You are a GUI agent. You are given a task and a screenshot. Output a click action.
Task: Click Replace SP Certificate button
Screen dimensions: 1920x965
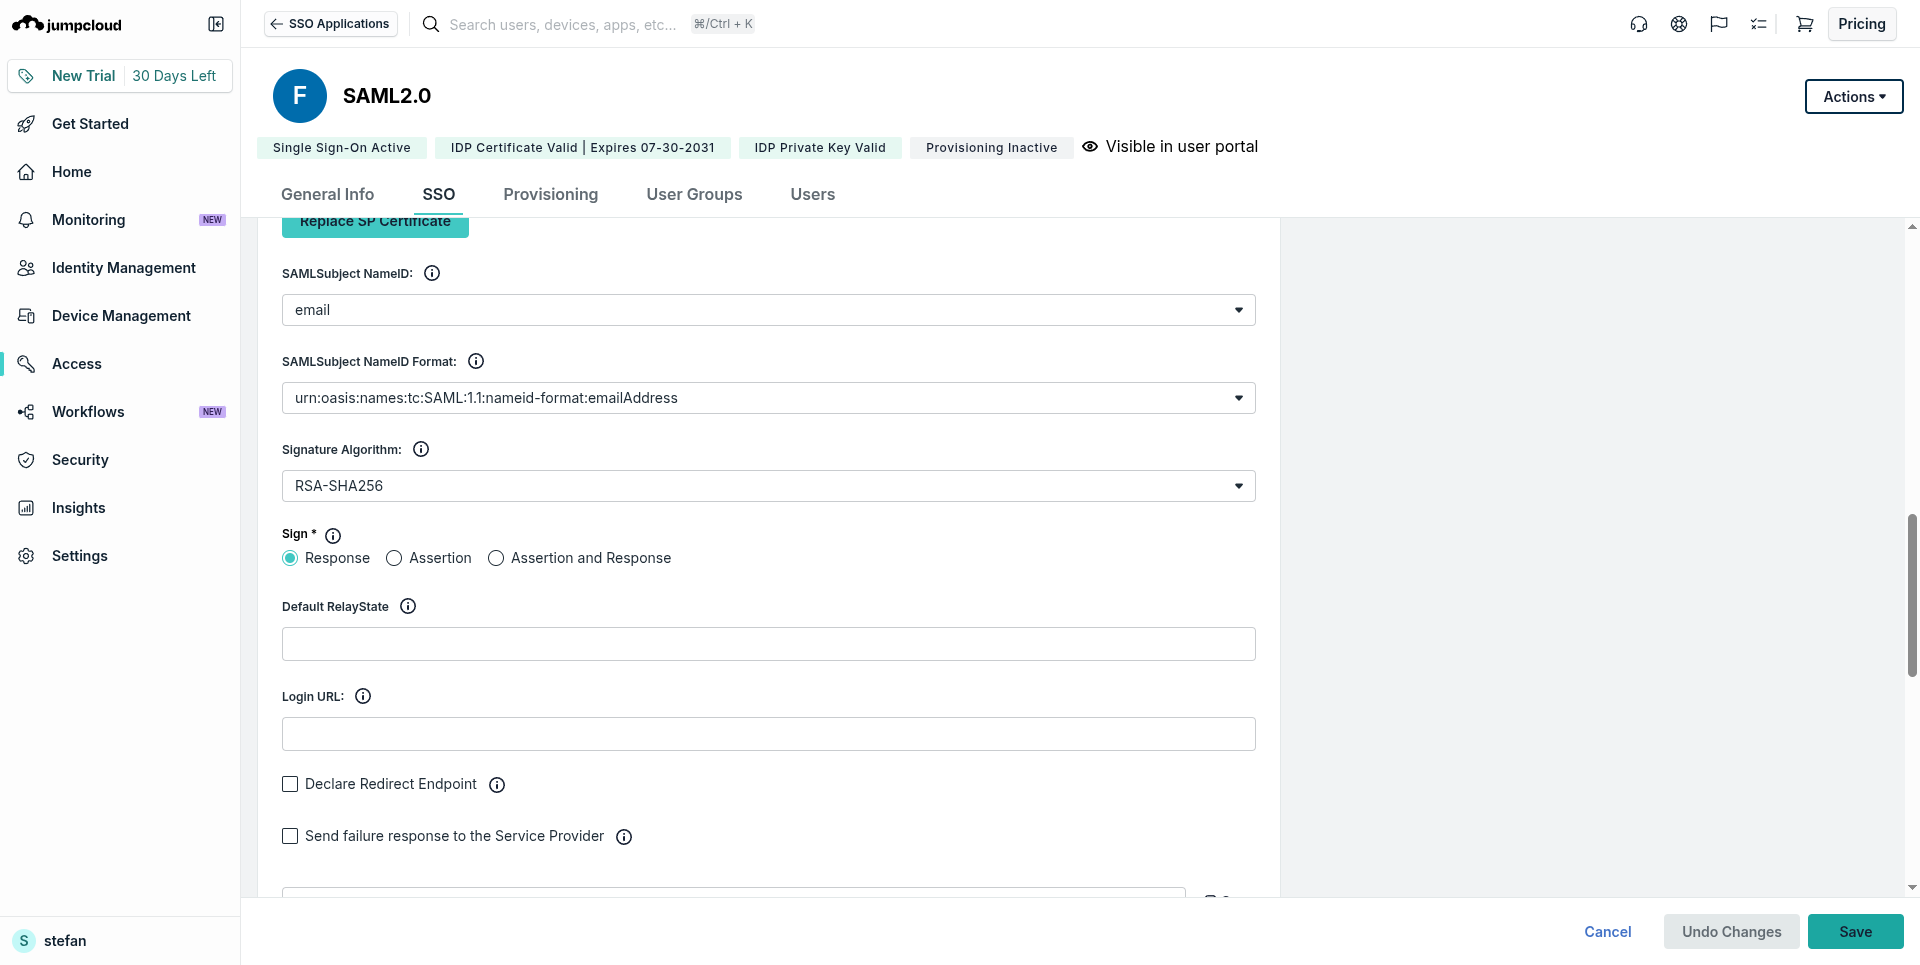(375, 226)
